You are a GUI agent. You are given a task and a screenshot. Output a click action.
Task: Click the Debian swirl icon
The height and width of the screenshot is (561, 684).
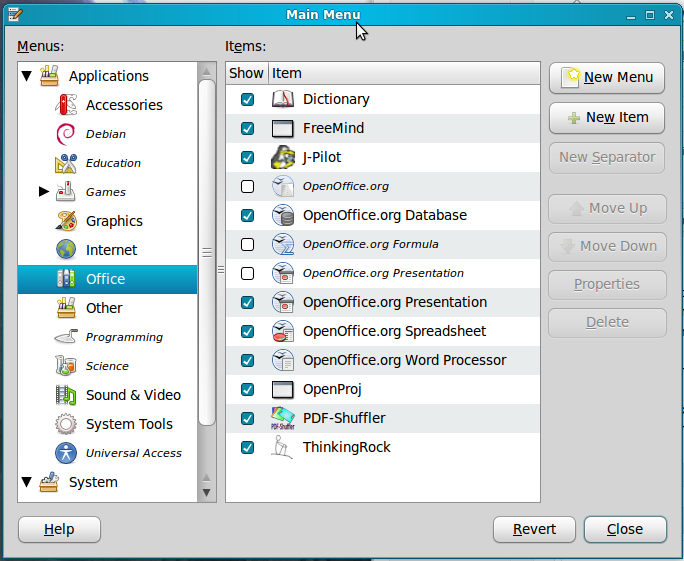pos(66,134)
